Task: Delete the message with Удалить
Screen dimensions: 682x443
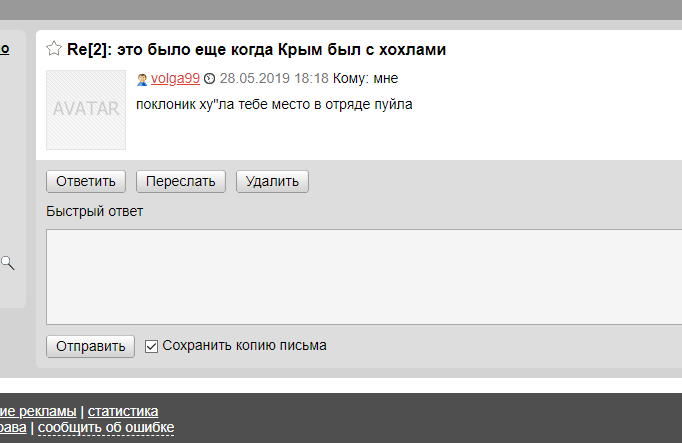Action: 272,181
